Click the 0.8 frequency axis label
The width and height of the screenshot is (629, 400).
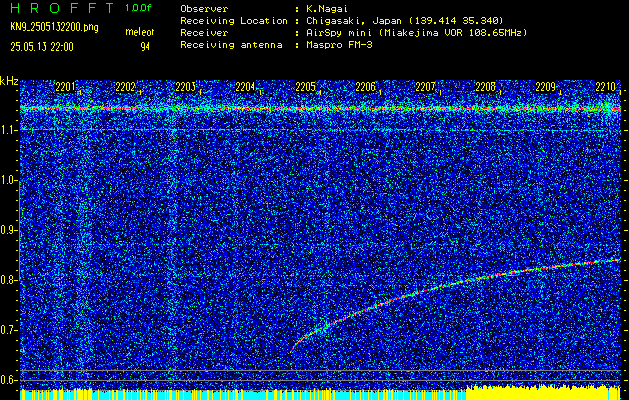point(8,280)
